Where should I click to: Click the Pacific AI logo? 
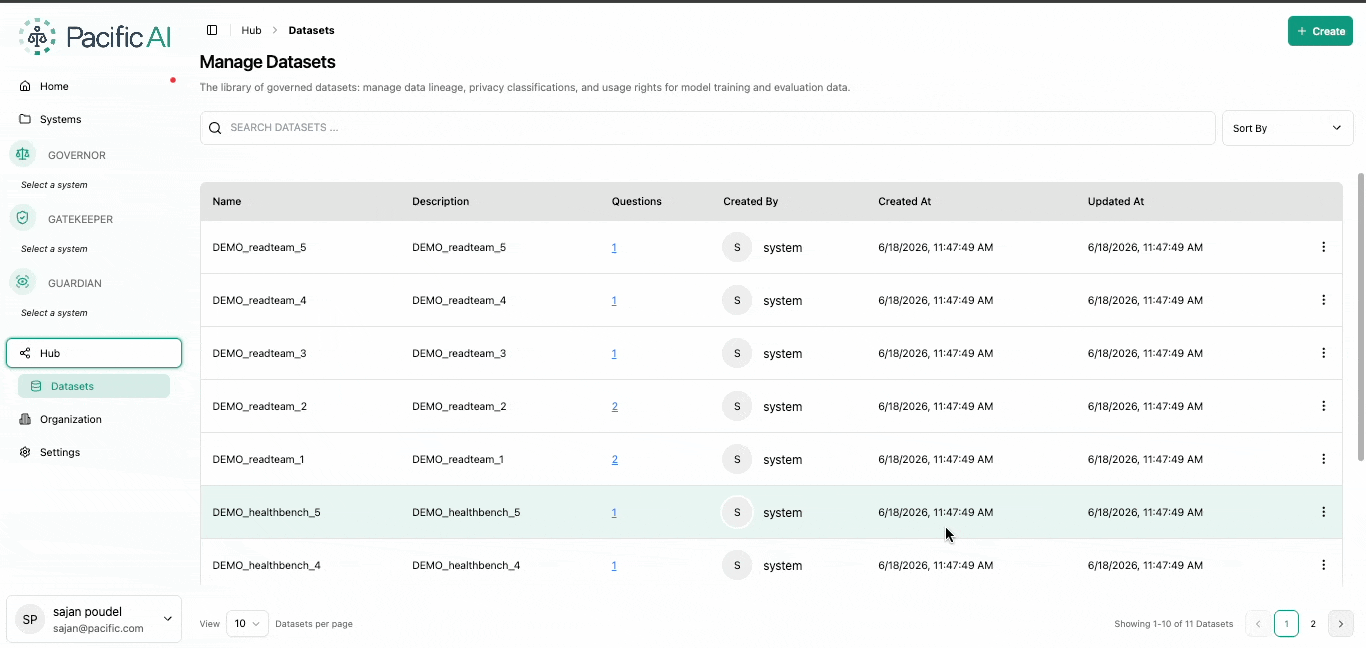(95, 37)
